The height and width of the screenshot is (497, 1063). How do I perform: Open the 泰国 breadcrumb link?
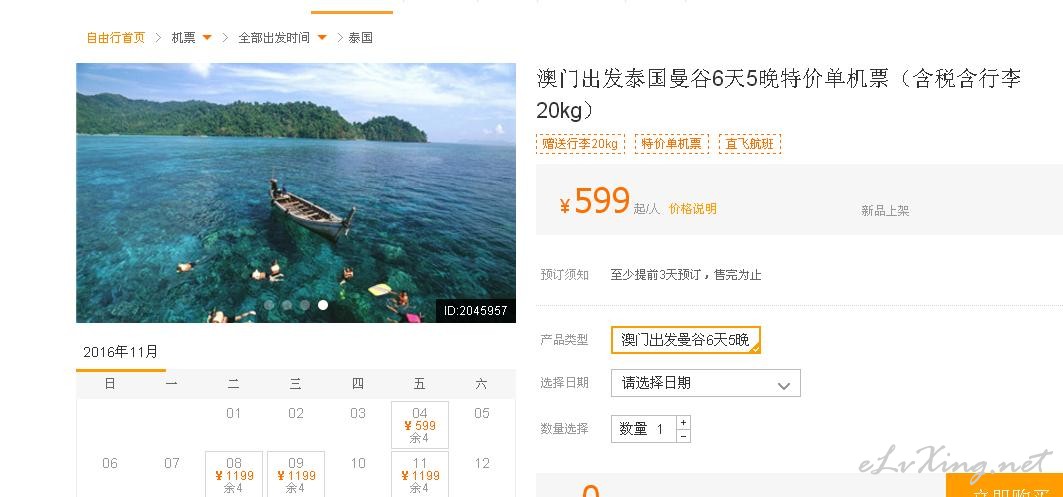click(361, 38)
